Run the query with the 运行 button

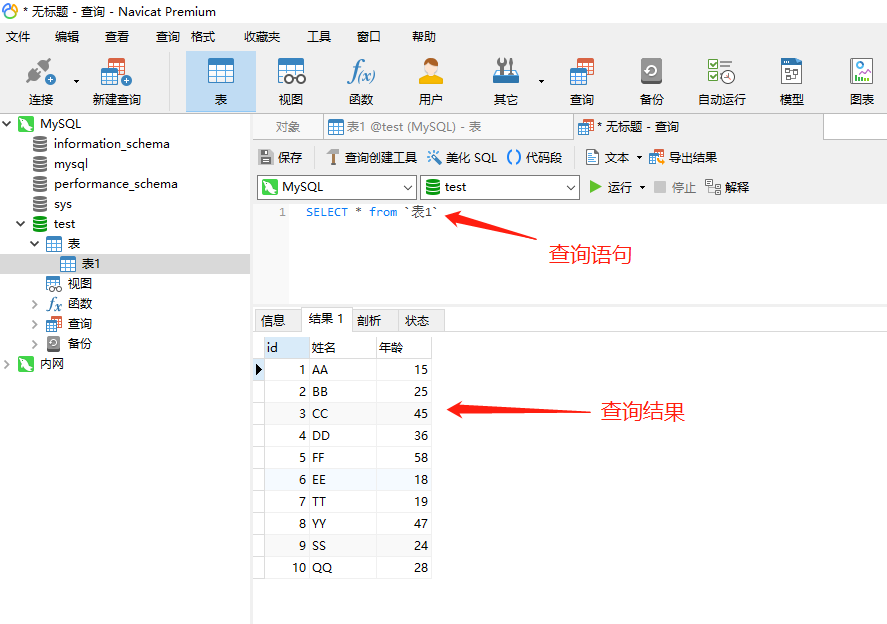610,187
